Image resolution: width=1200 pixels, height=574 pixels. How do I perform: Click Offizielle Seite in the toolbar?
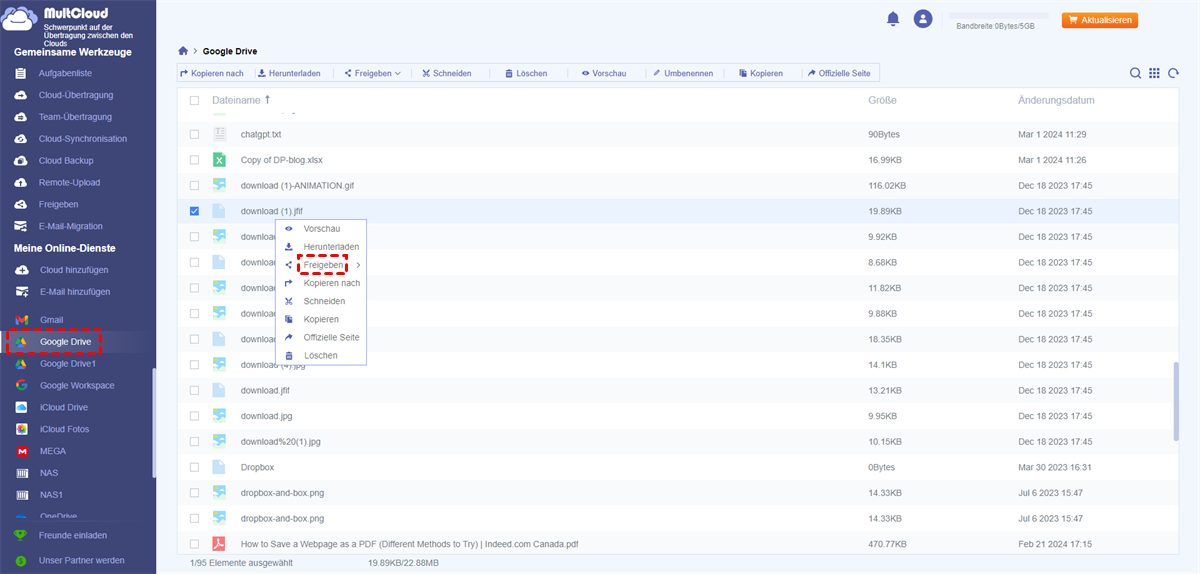click(839, 73)
